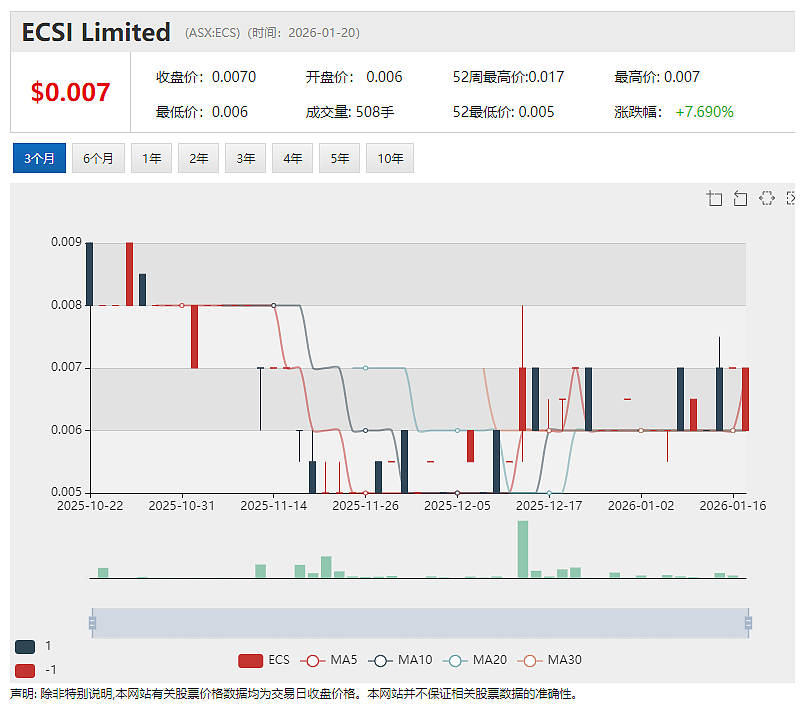808x712 pixels.
Task: Click the 成交量: 508手 value
Action: (x=349, y=112)
